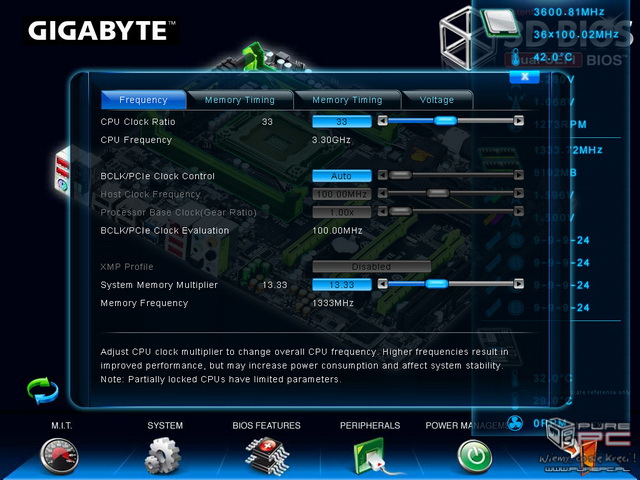
Task: Click the fan icon beside 0RPM
Action: [515, 423]
